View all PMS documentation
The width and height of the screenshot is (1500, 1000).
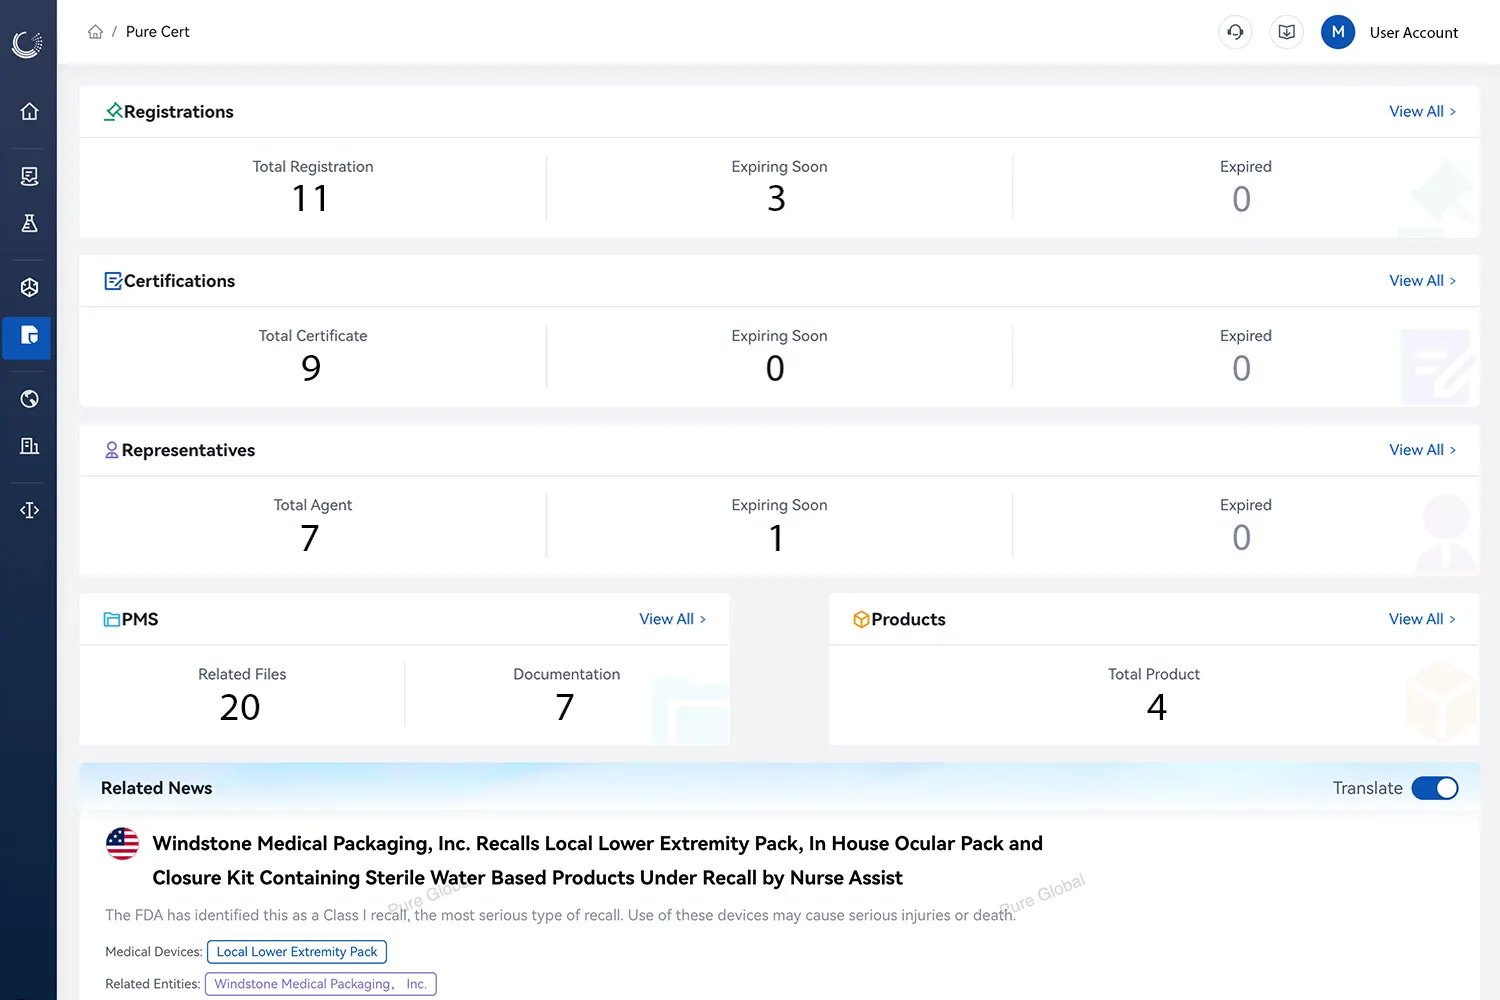click(x=671, y=619)
